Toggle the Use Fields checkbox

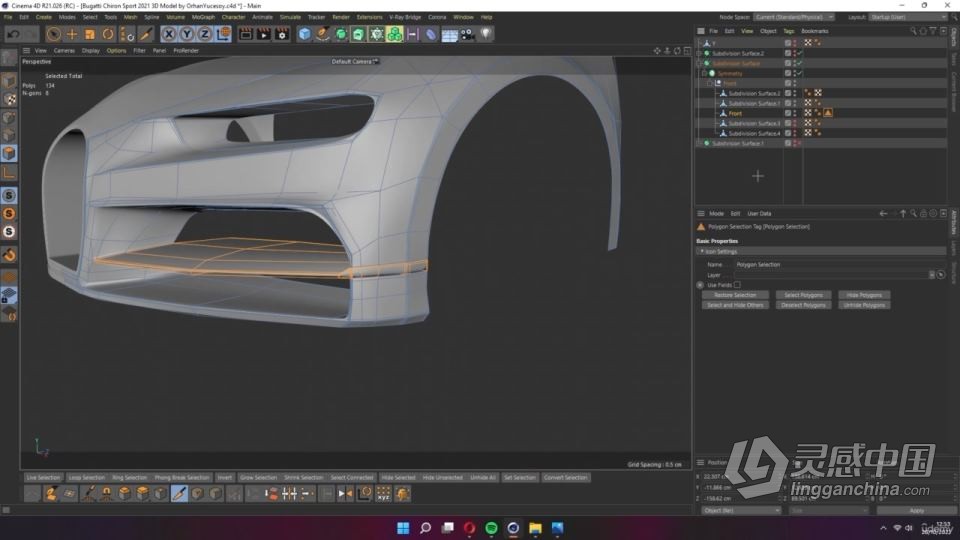coord(737,285)
